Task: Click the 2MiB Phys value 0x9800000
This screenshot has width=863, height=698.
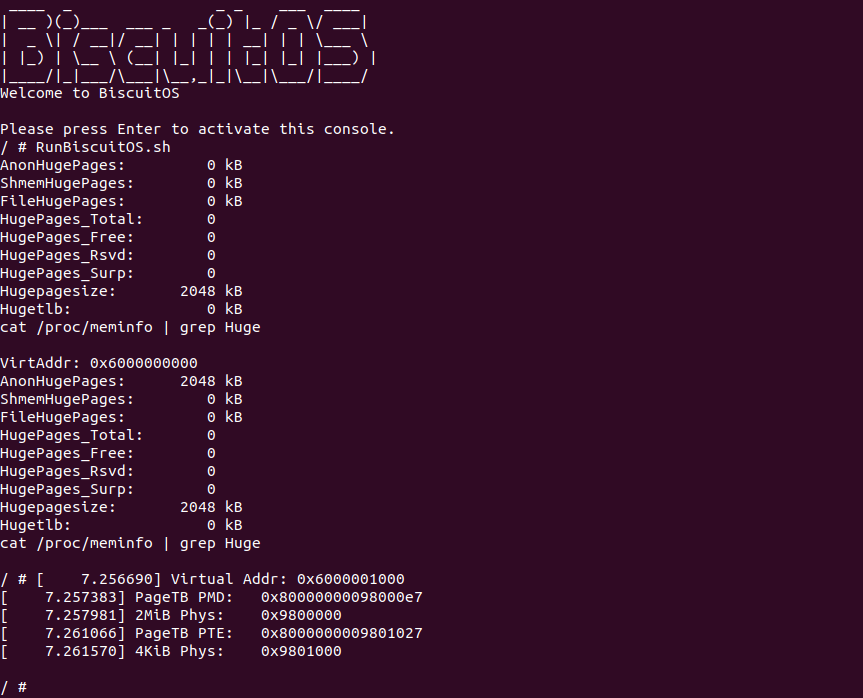Action: tap(301, 615)
